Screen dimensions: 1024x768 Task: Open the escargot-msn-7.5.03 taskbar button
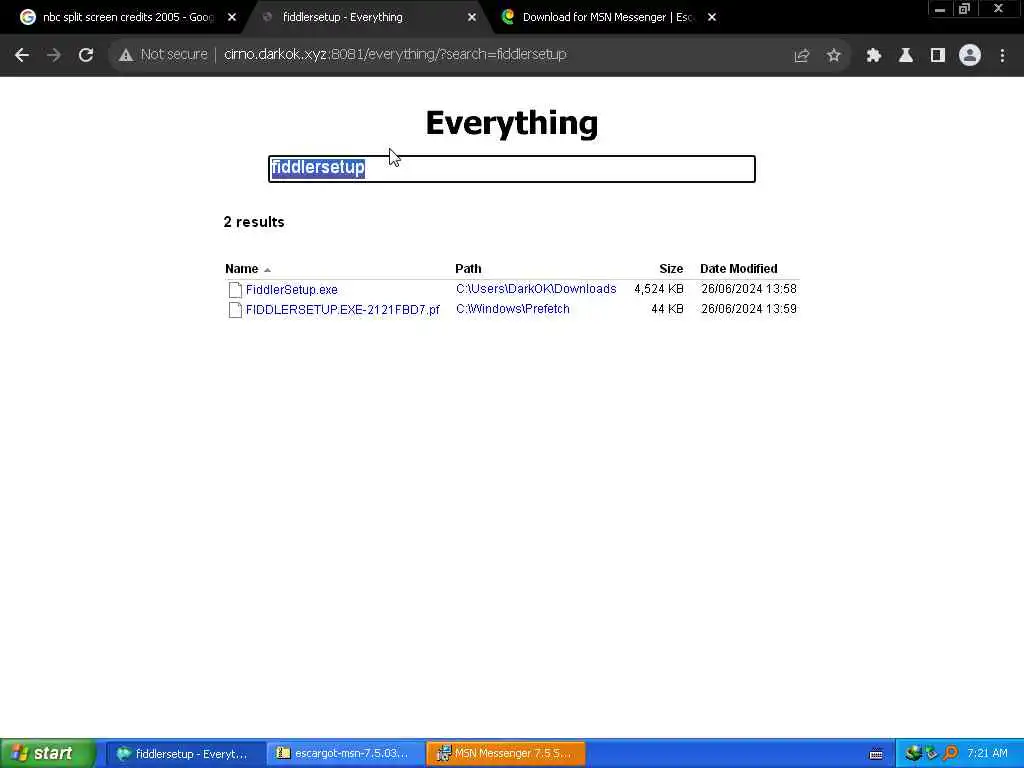(x=346, y=754)
